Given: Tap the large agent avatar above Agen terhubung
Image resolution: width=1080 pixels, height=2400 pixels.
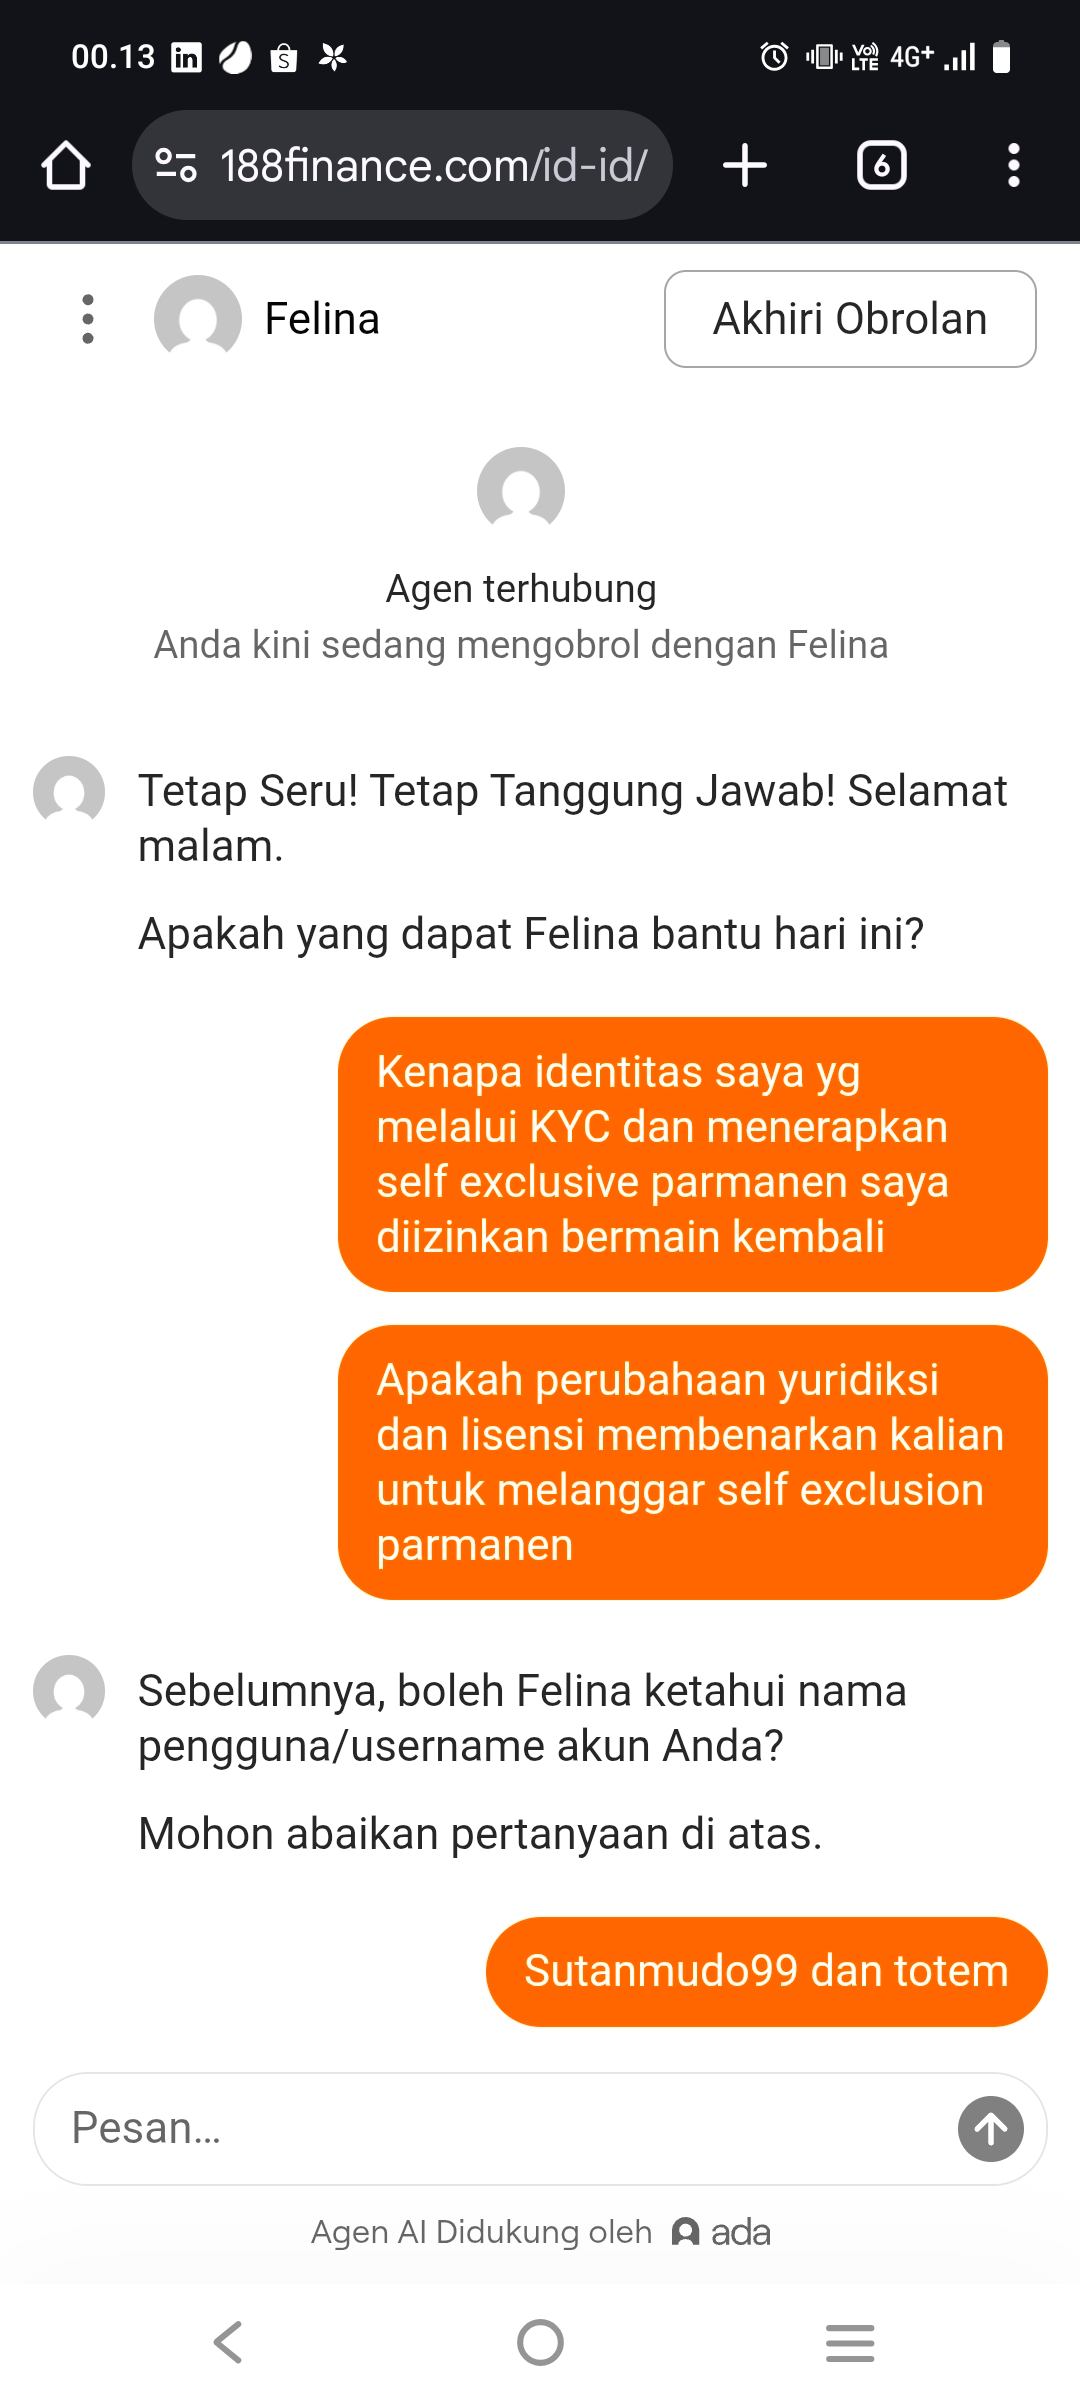Looking at the screenshot, I should (521, 490).
